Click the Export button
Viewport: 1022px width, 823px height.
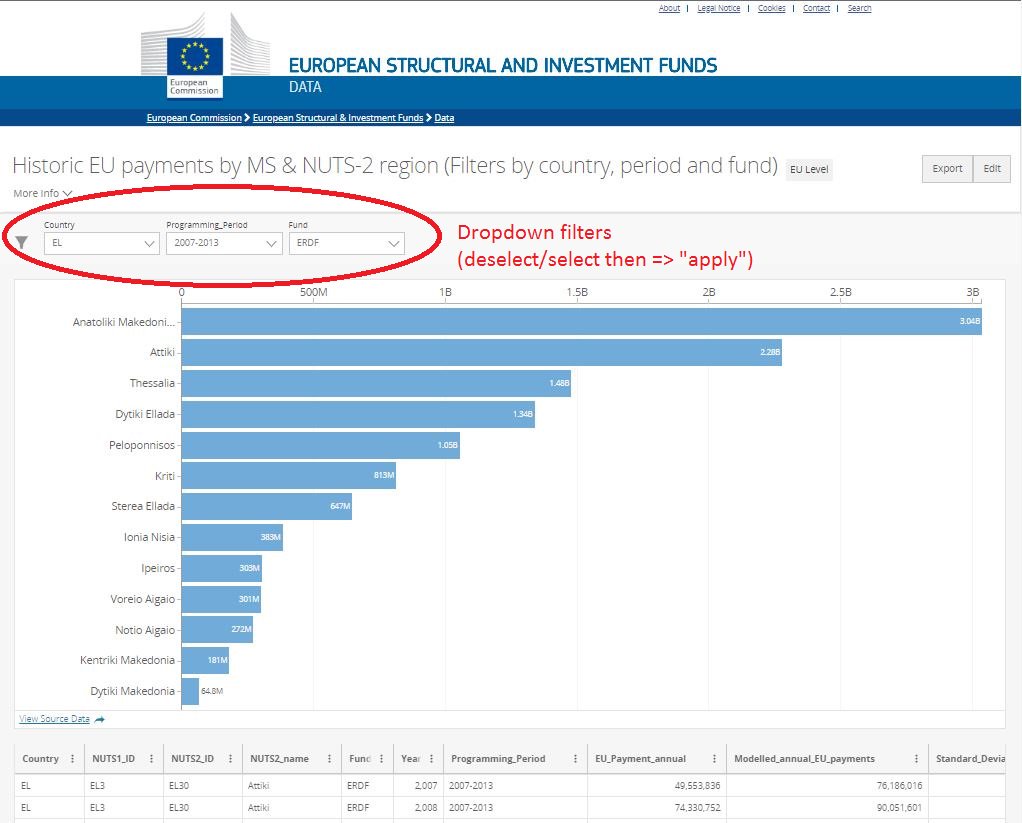pyautogui.click(x=946, y=168)
